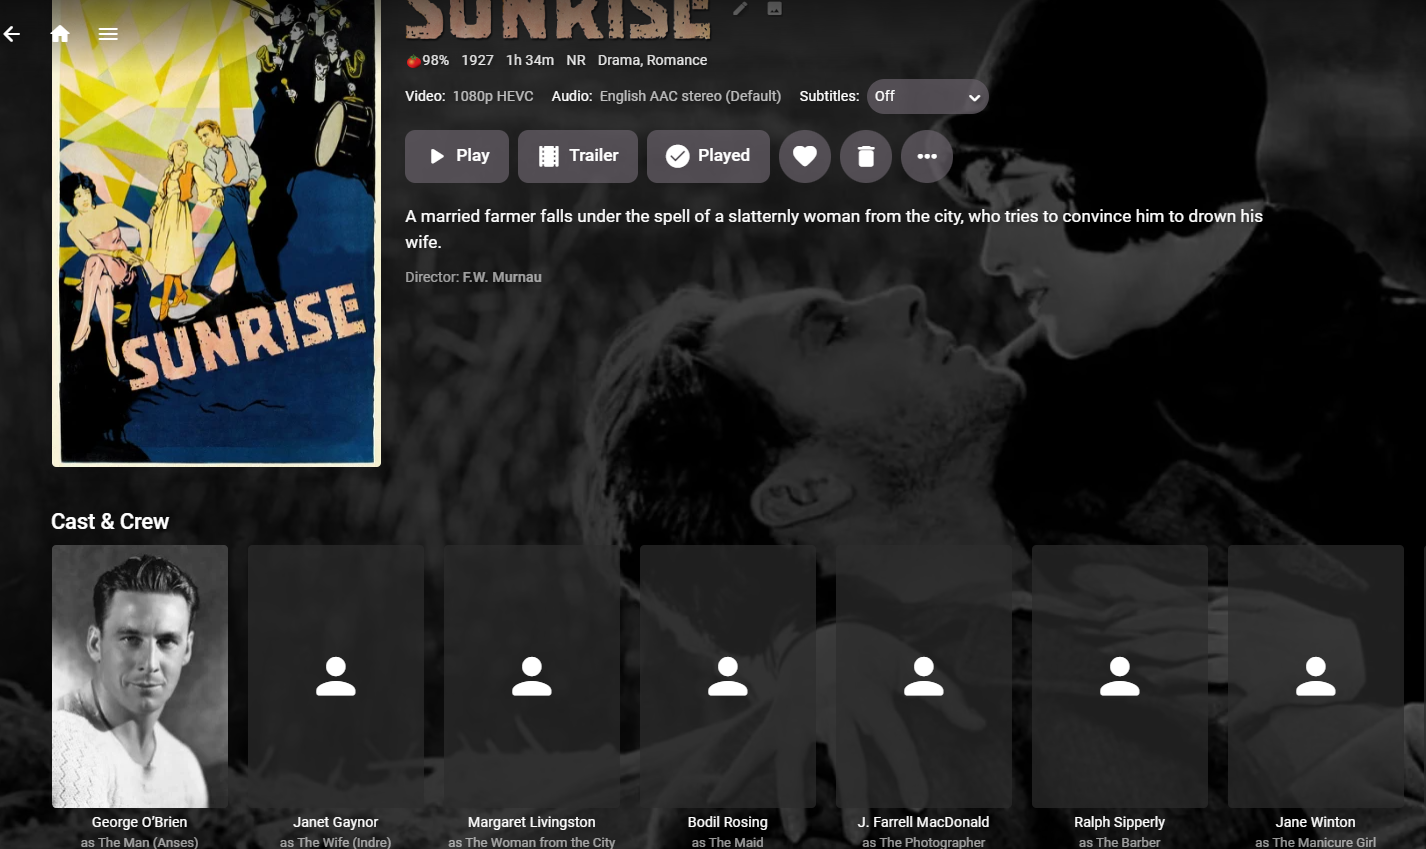Screen dimensions: 1426x849
Task: Open George O'Brien's name link
Action: pyautogui.click(x=140, y=822)
